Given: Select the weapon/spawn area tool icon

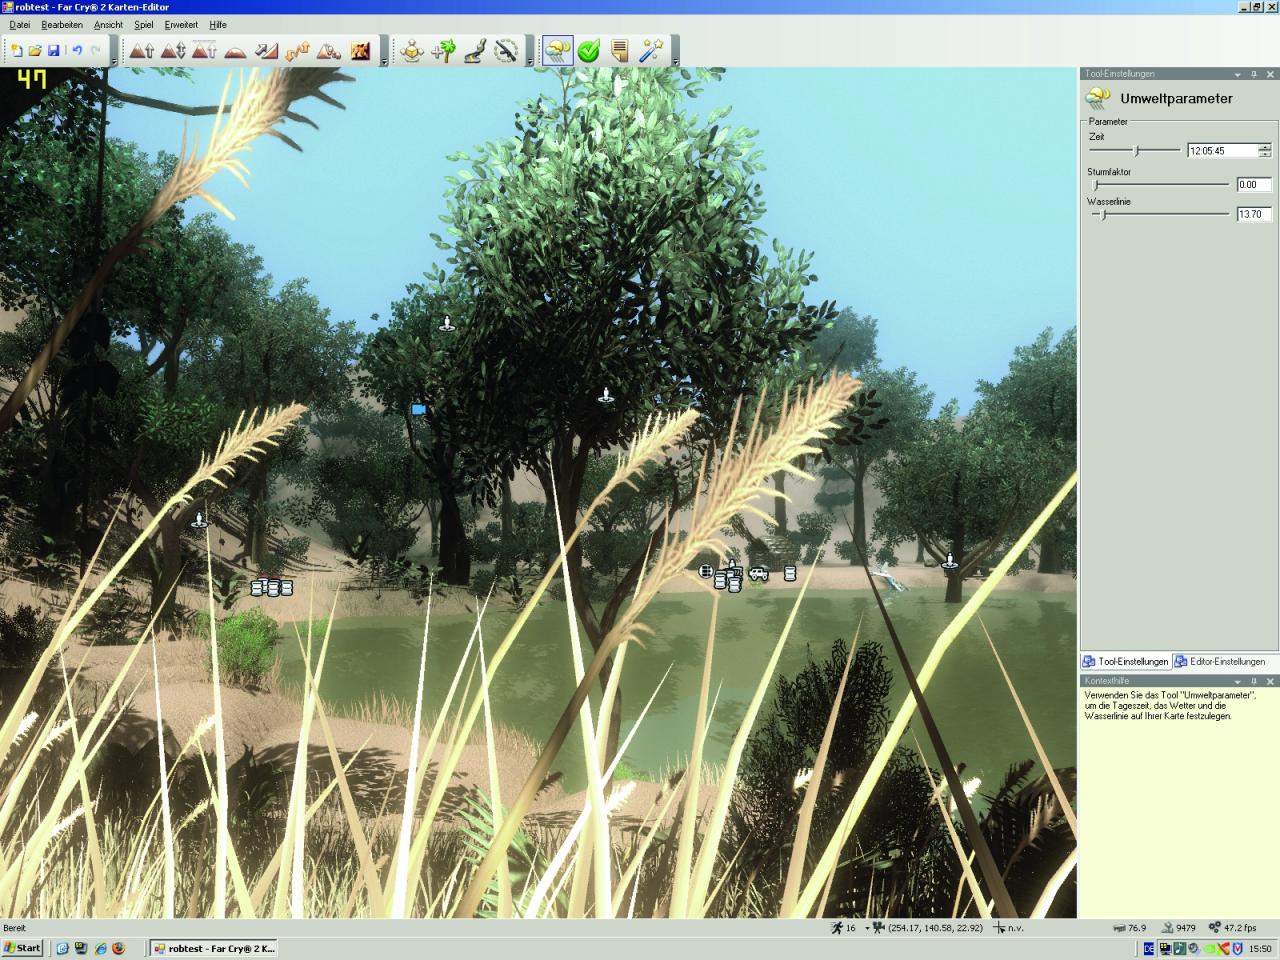Looking at the screenshot, I should click(506, 50).
